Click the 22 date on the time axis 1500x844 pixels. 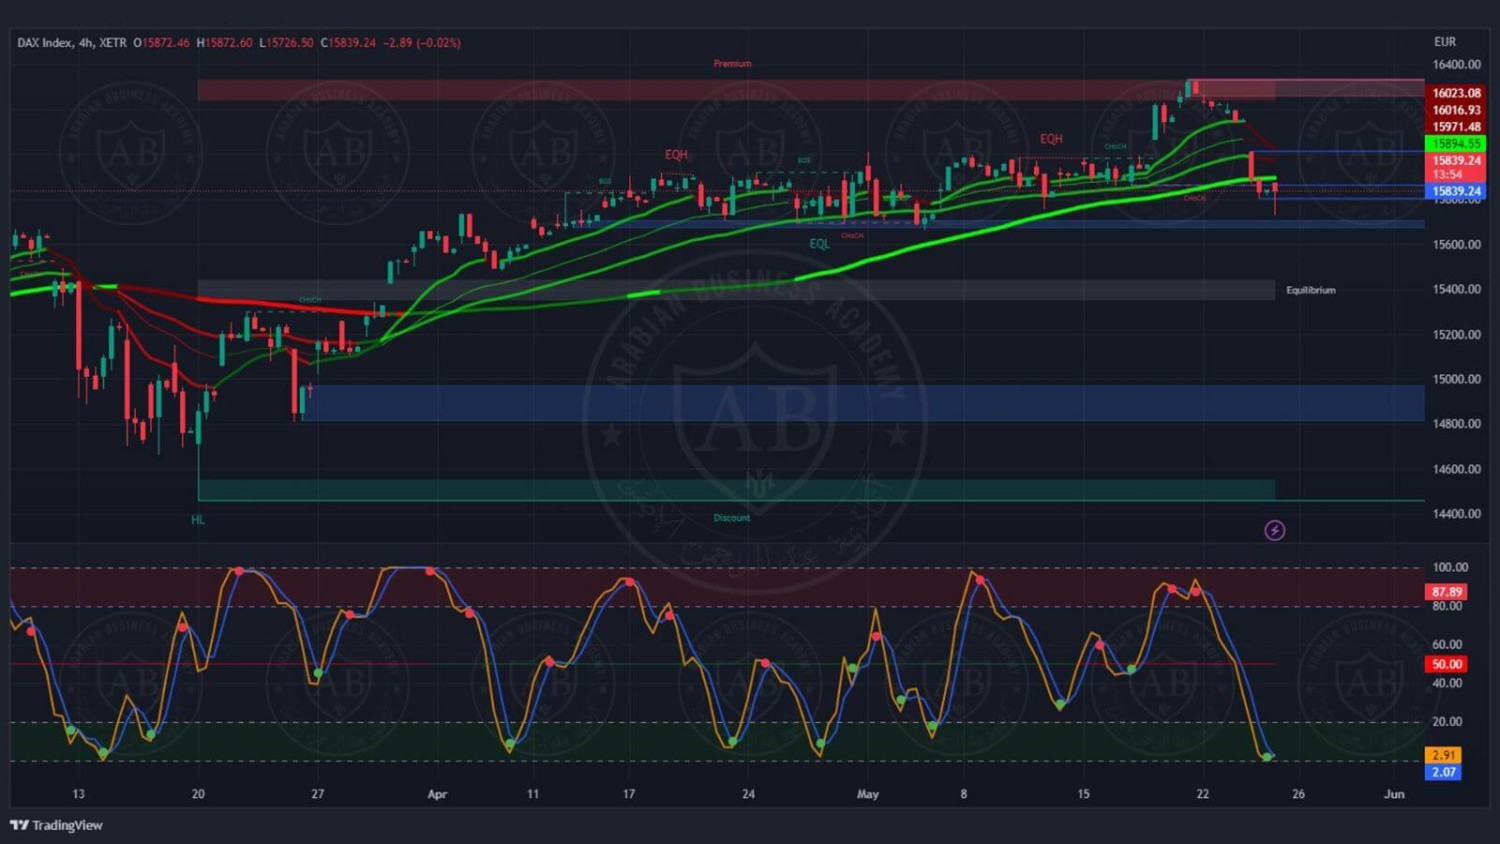pyautogui.click(x=1202, y=794)
